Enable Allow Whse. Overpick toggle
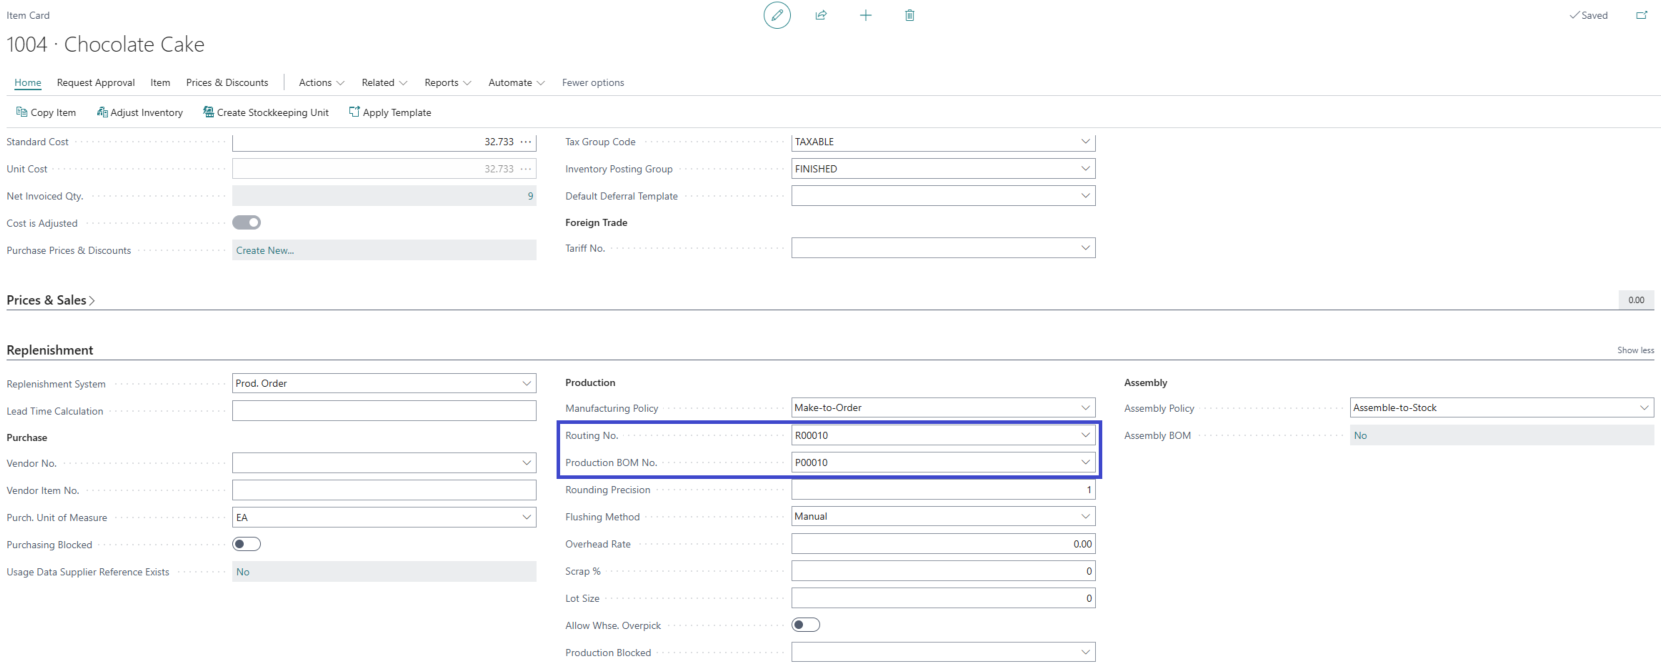The width and height of the screenshot is (1661, 671). pos(805,625)
